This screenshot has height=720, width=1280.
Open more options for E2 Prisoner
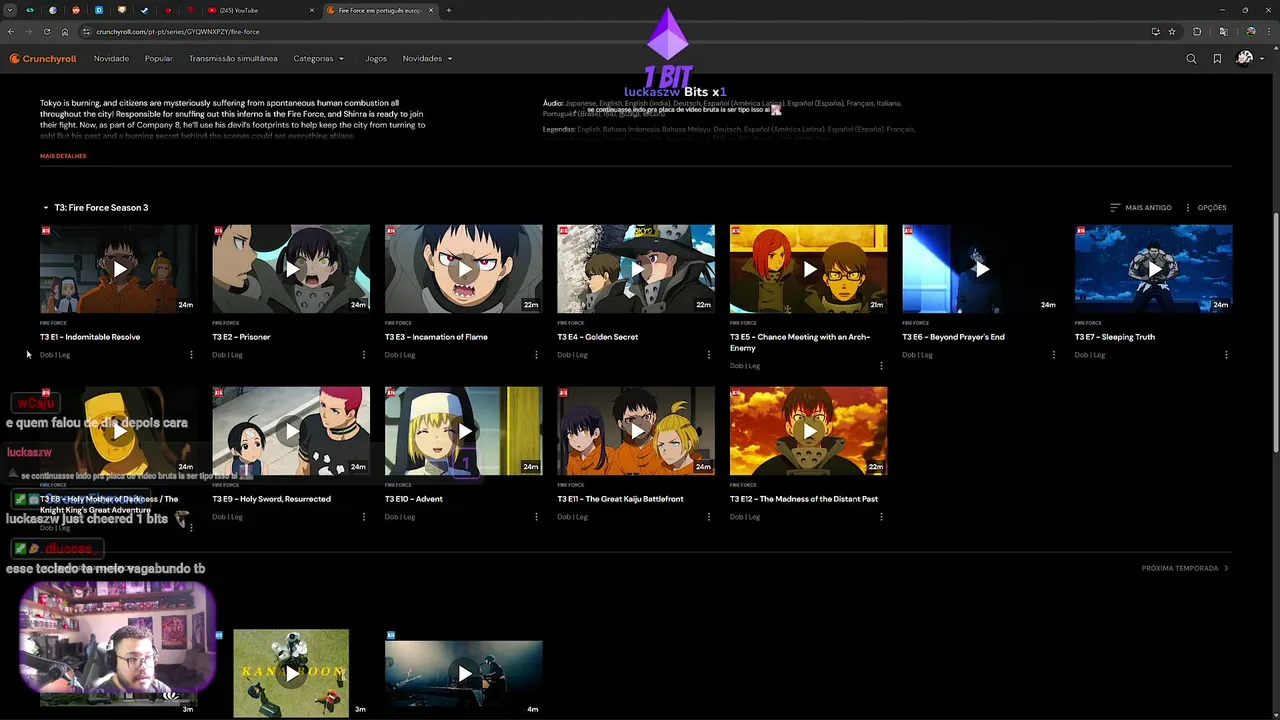tap(363, 355)
